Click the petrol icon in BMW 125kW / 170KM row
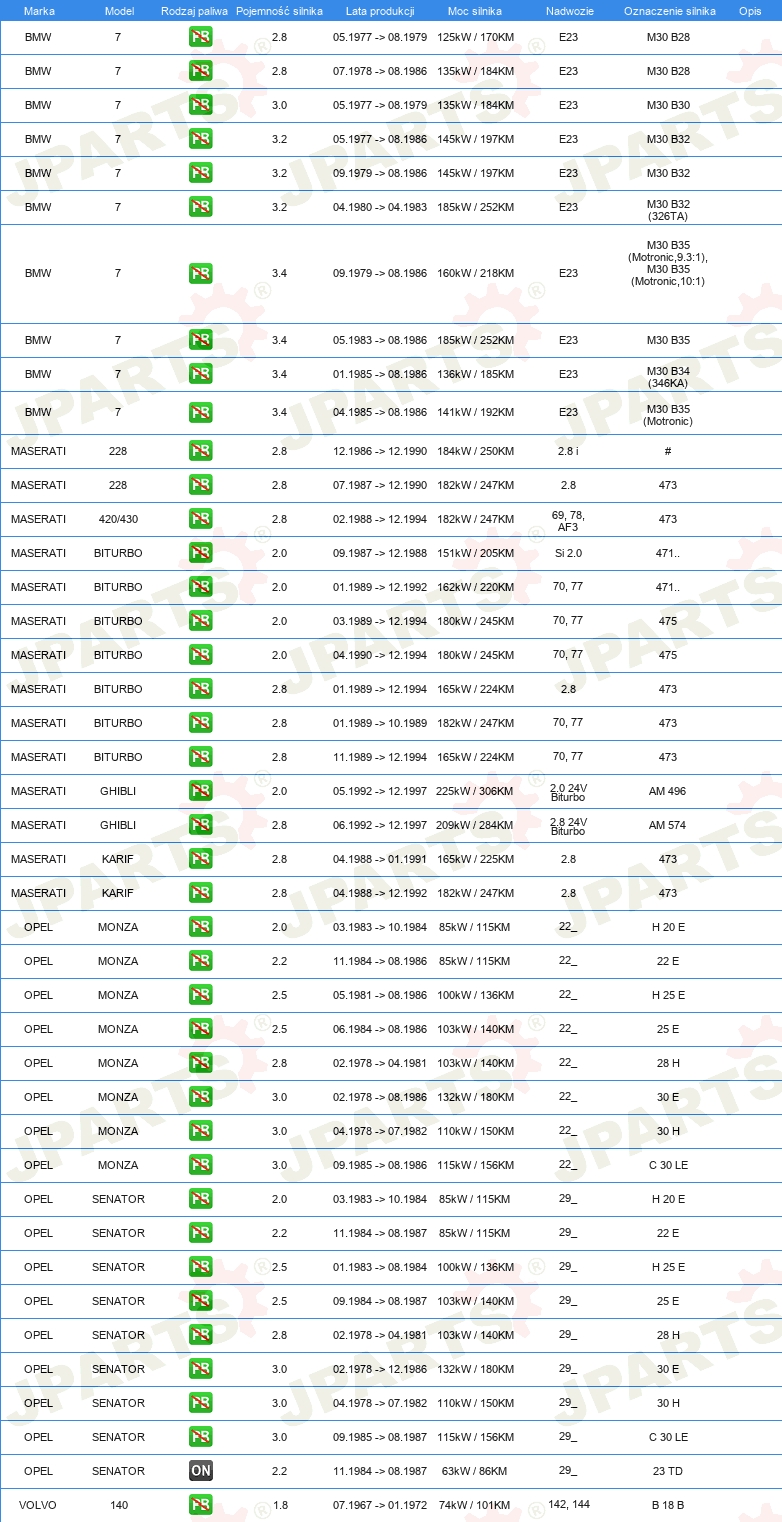Viewport: 782px width, 1522px height. pos(200,37)
